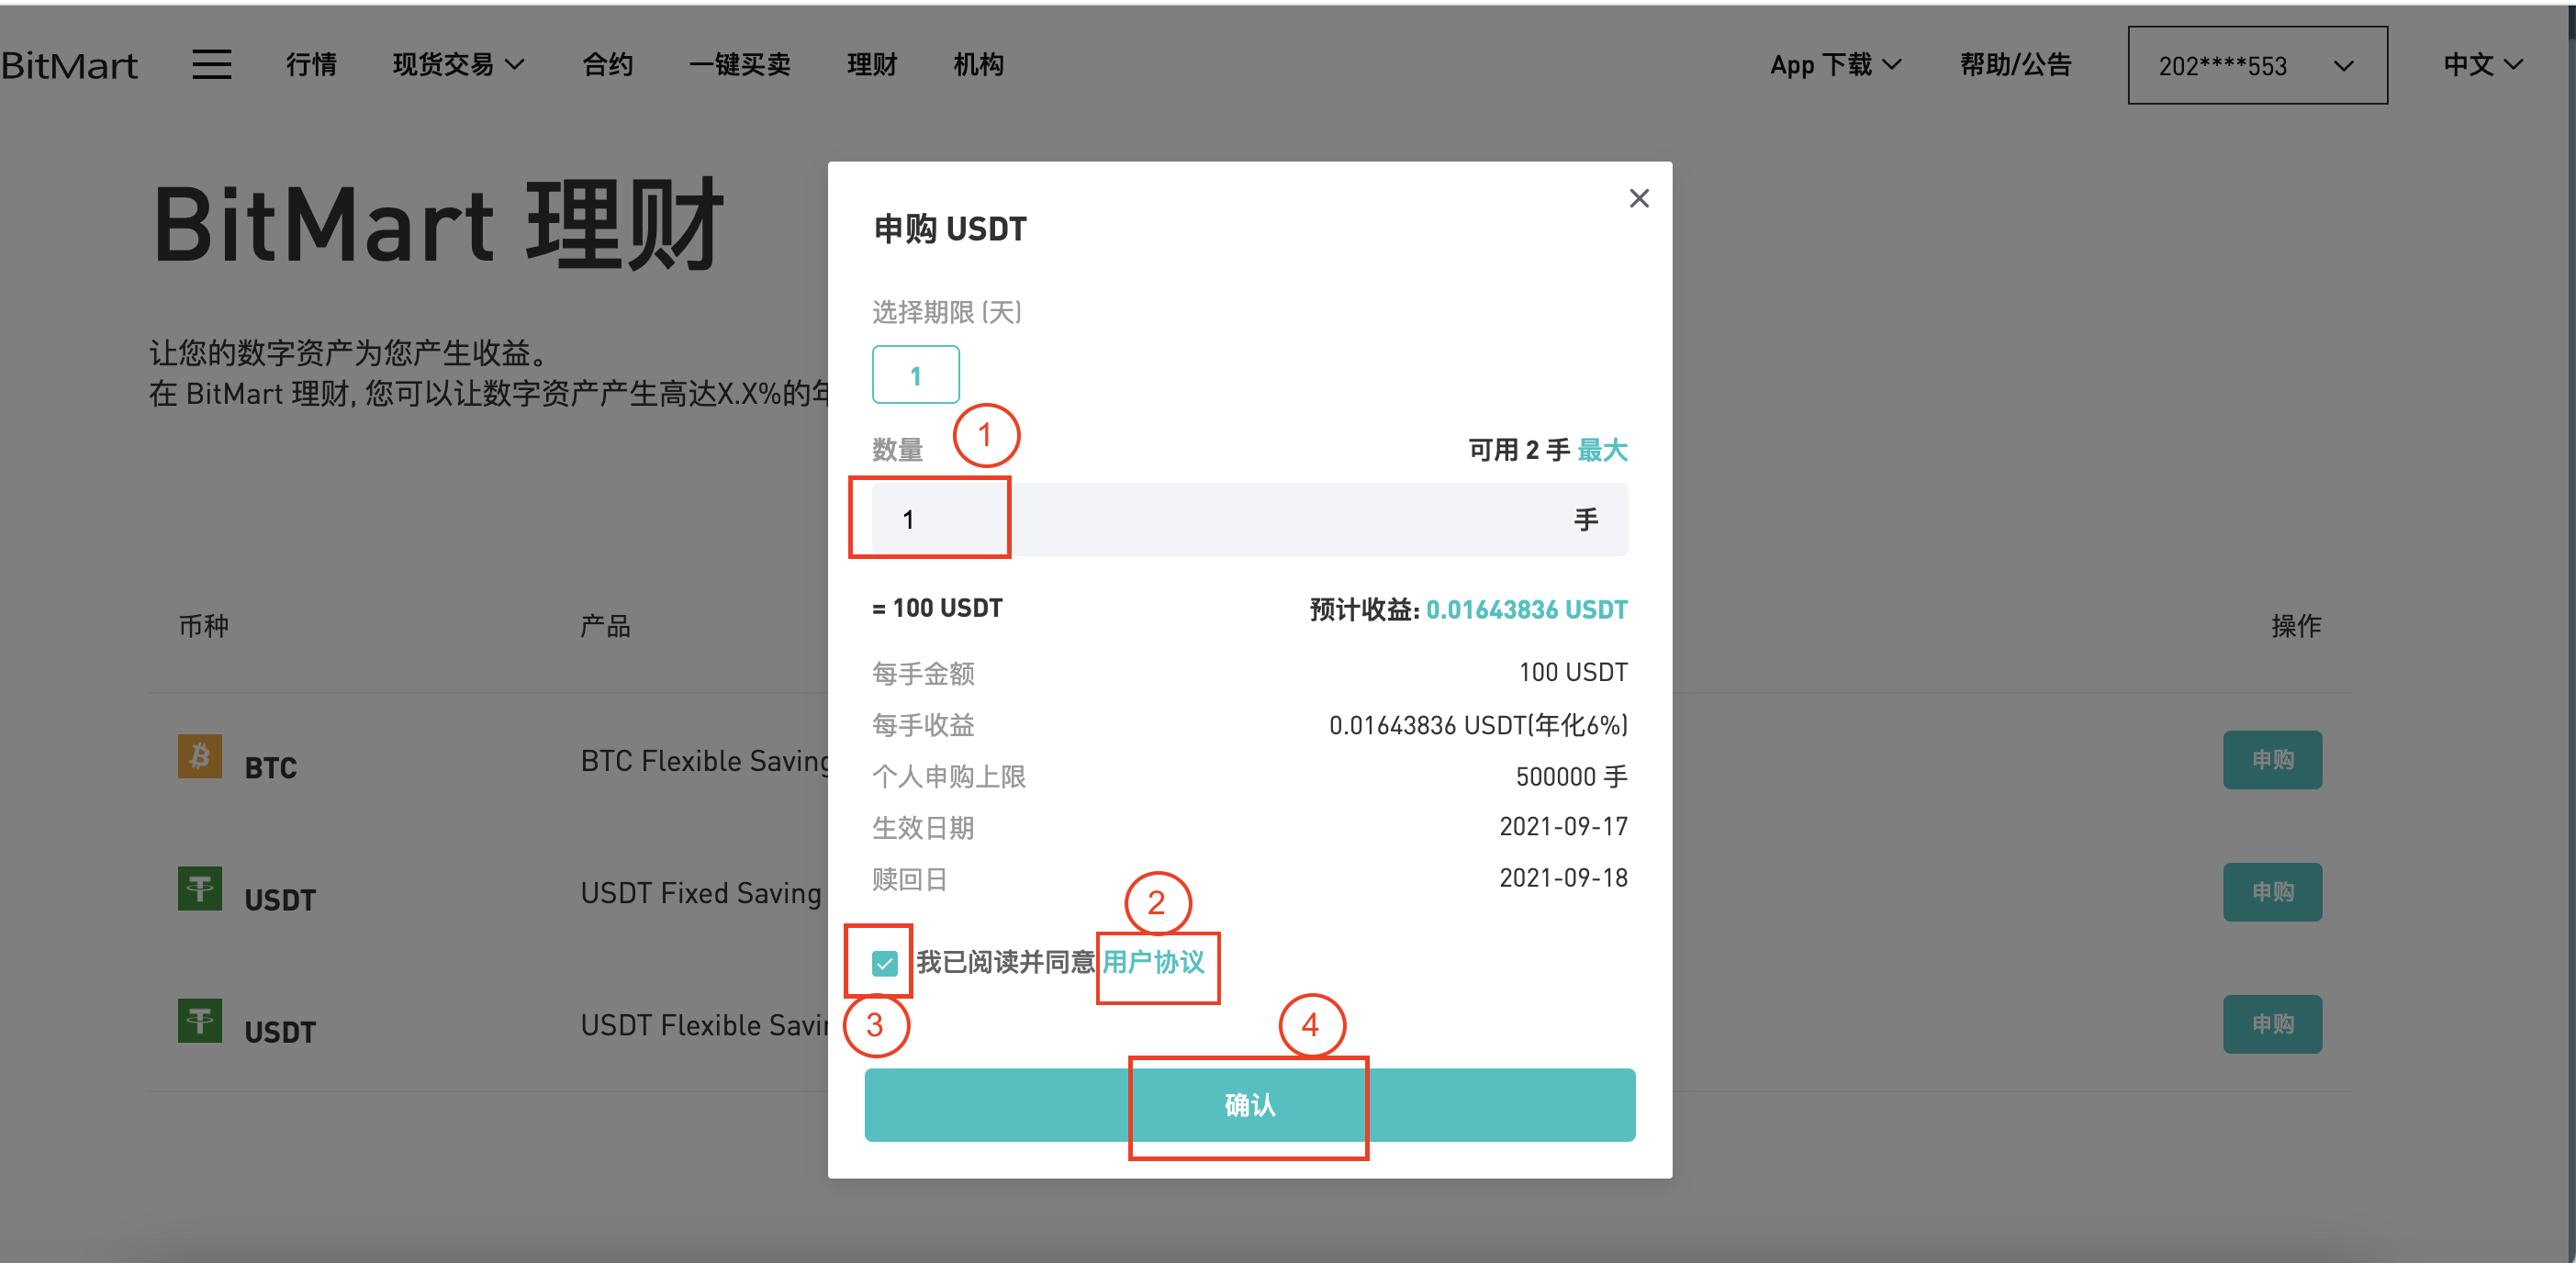The width and height of the screenshot is (2576, 1263).
Task: Open the 机构 menu item
Action: 978,65
